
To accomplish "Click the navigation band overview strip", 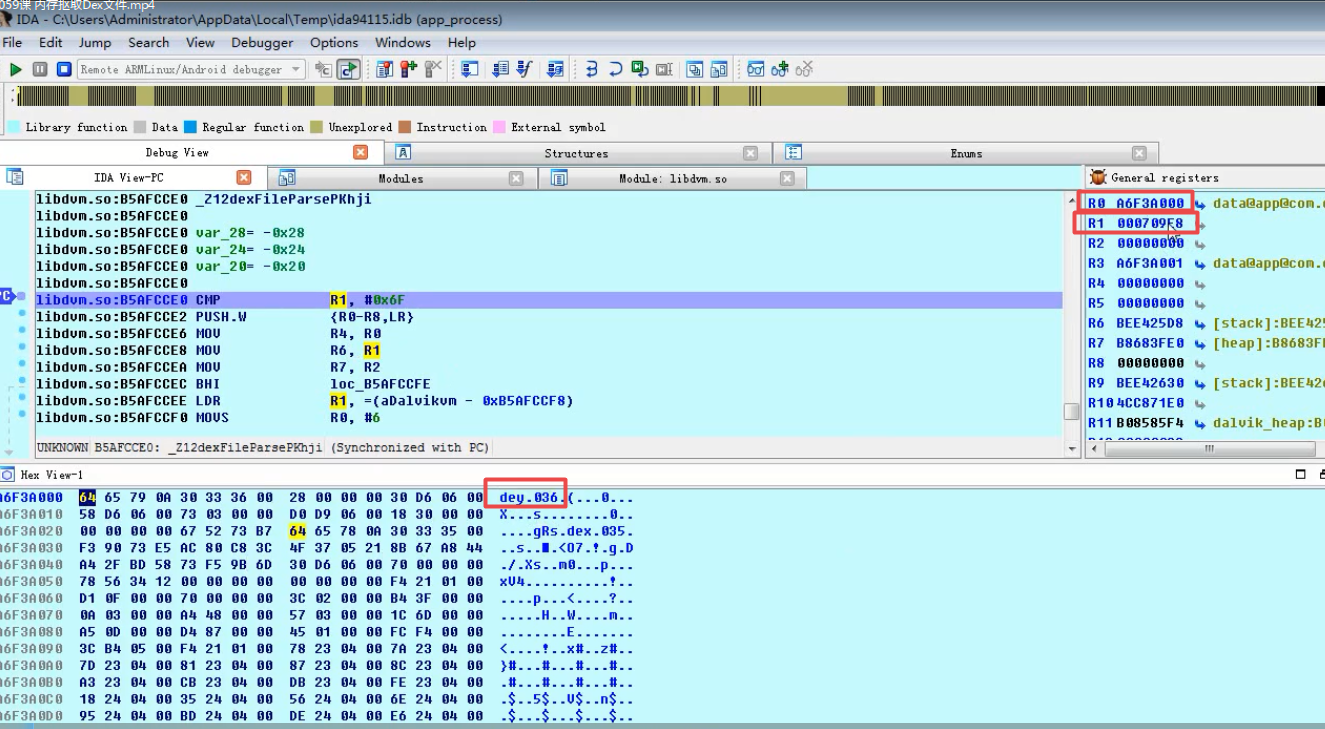I will tap(670, 96).
